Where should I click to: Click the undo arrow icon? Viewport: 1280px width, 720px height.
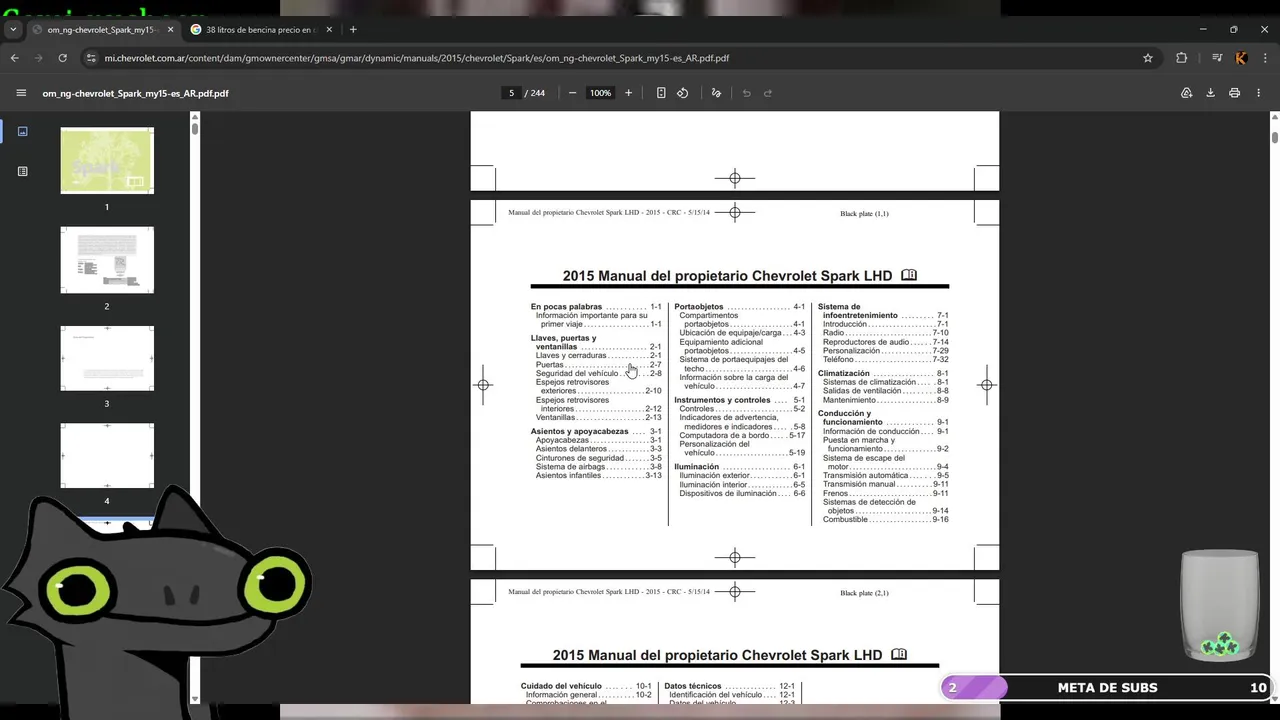point(746,93)
